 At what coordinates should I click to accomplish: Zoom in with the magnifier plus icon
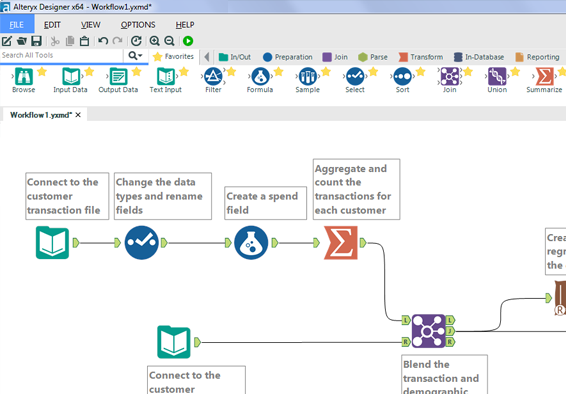[154, 41]
